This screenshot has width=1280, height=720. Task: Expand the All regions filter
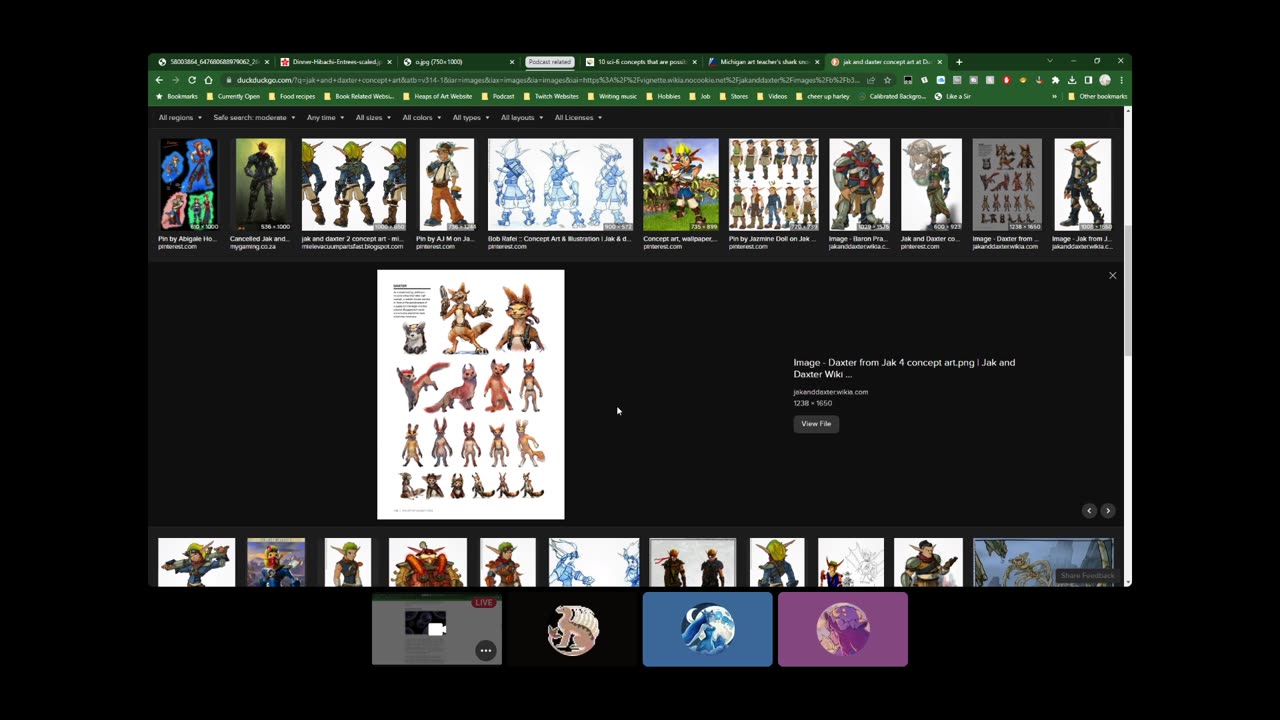click(x=180, y=118)
